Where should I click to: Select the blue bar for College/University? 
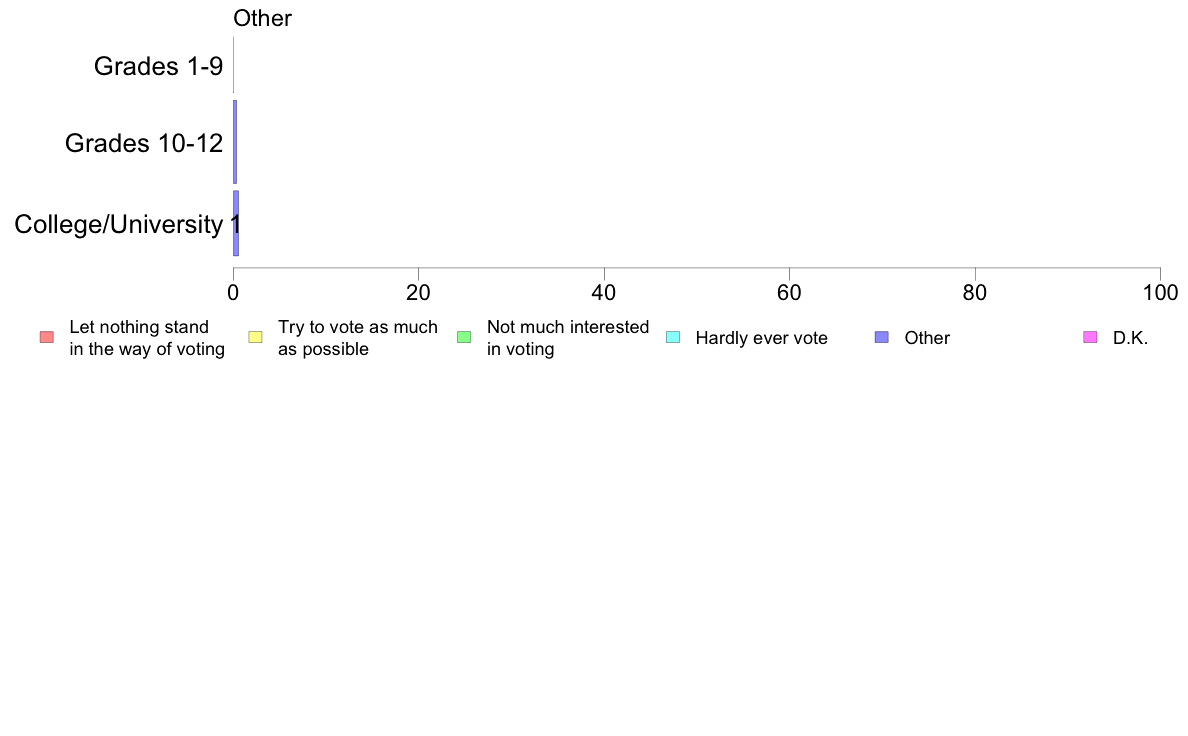[236, 223]
